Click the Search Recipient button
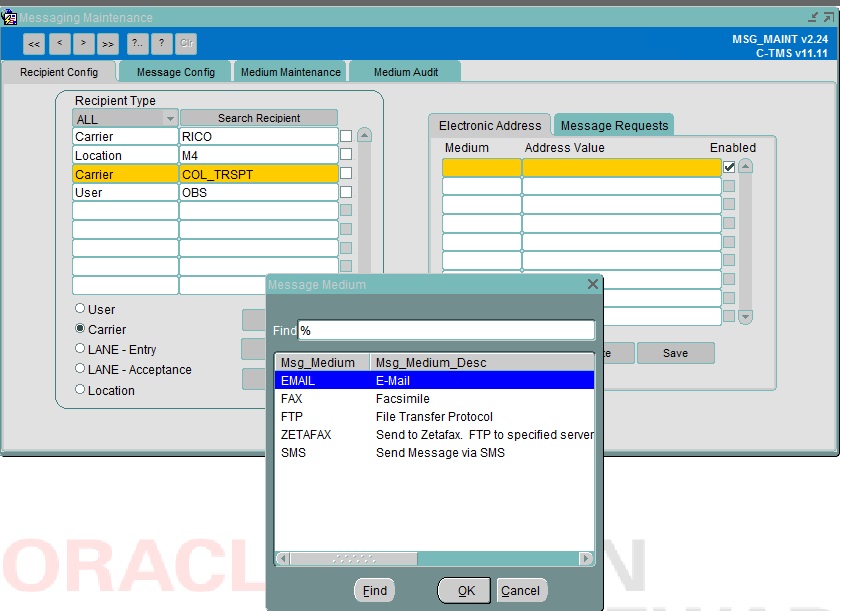 click(x=259, y=118)
